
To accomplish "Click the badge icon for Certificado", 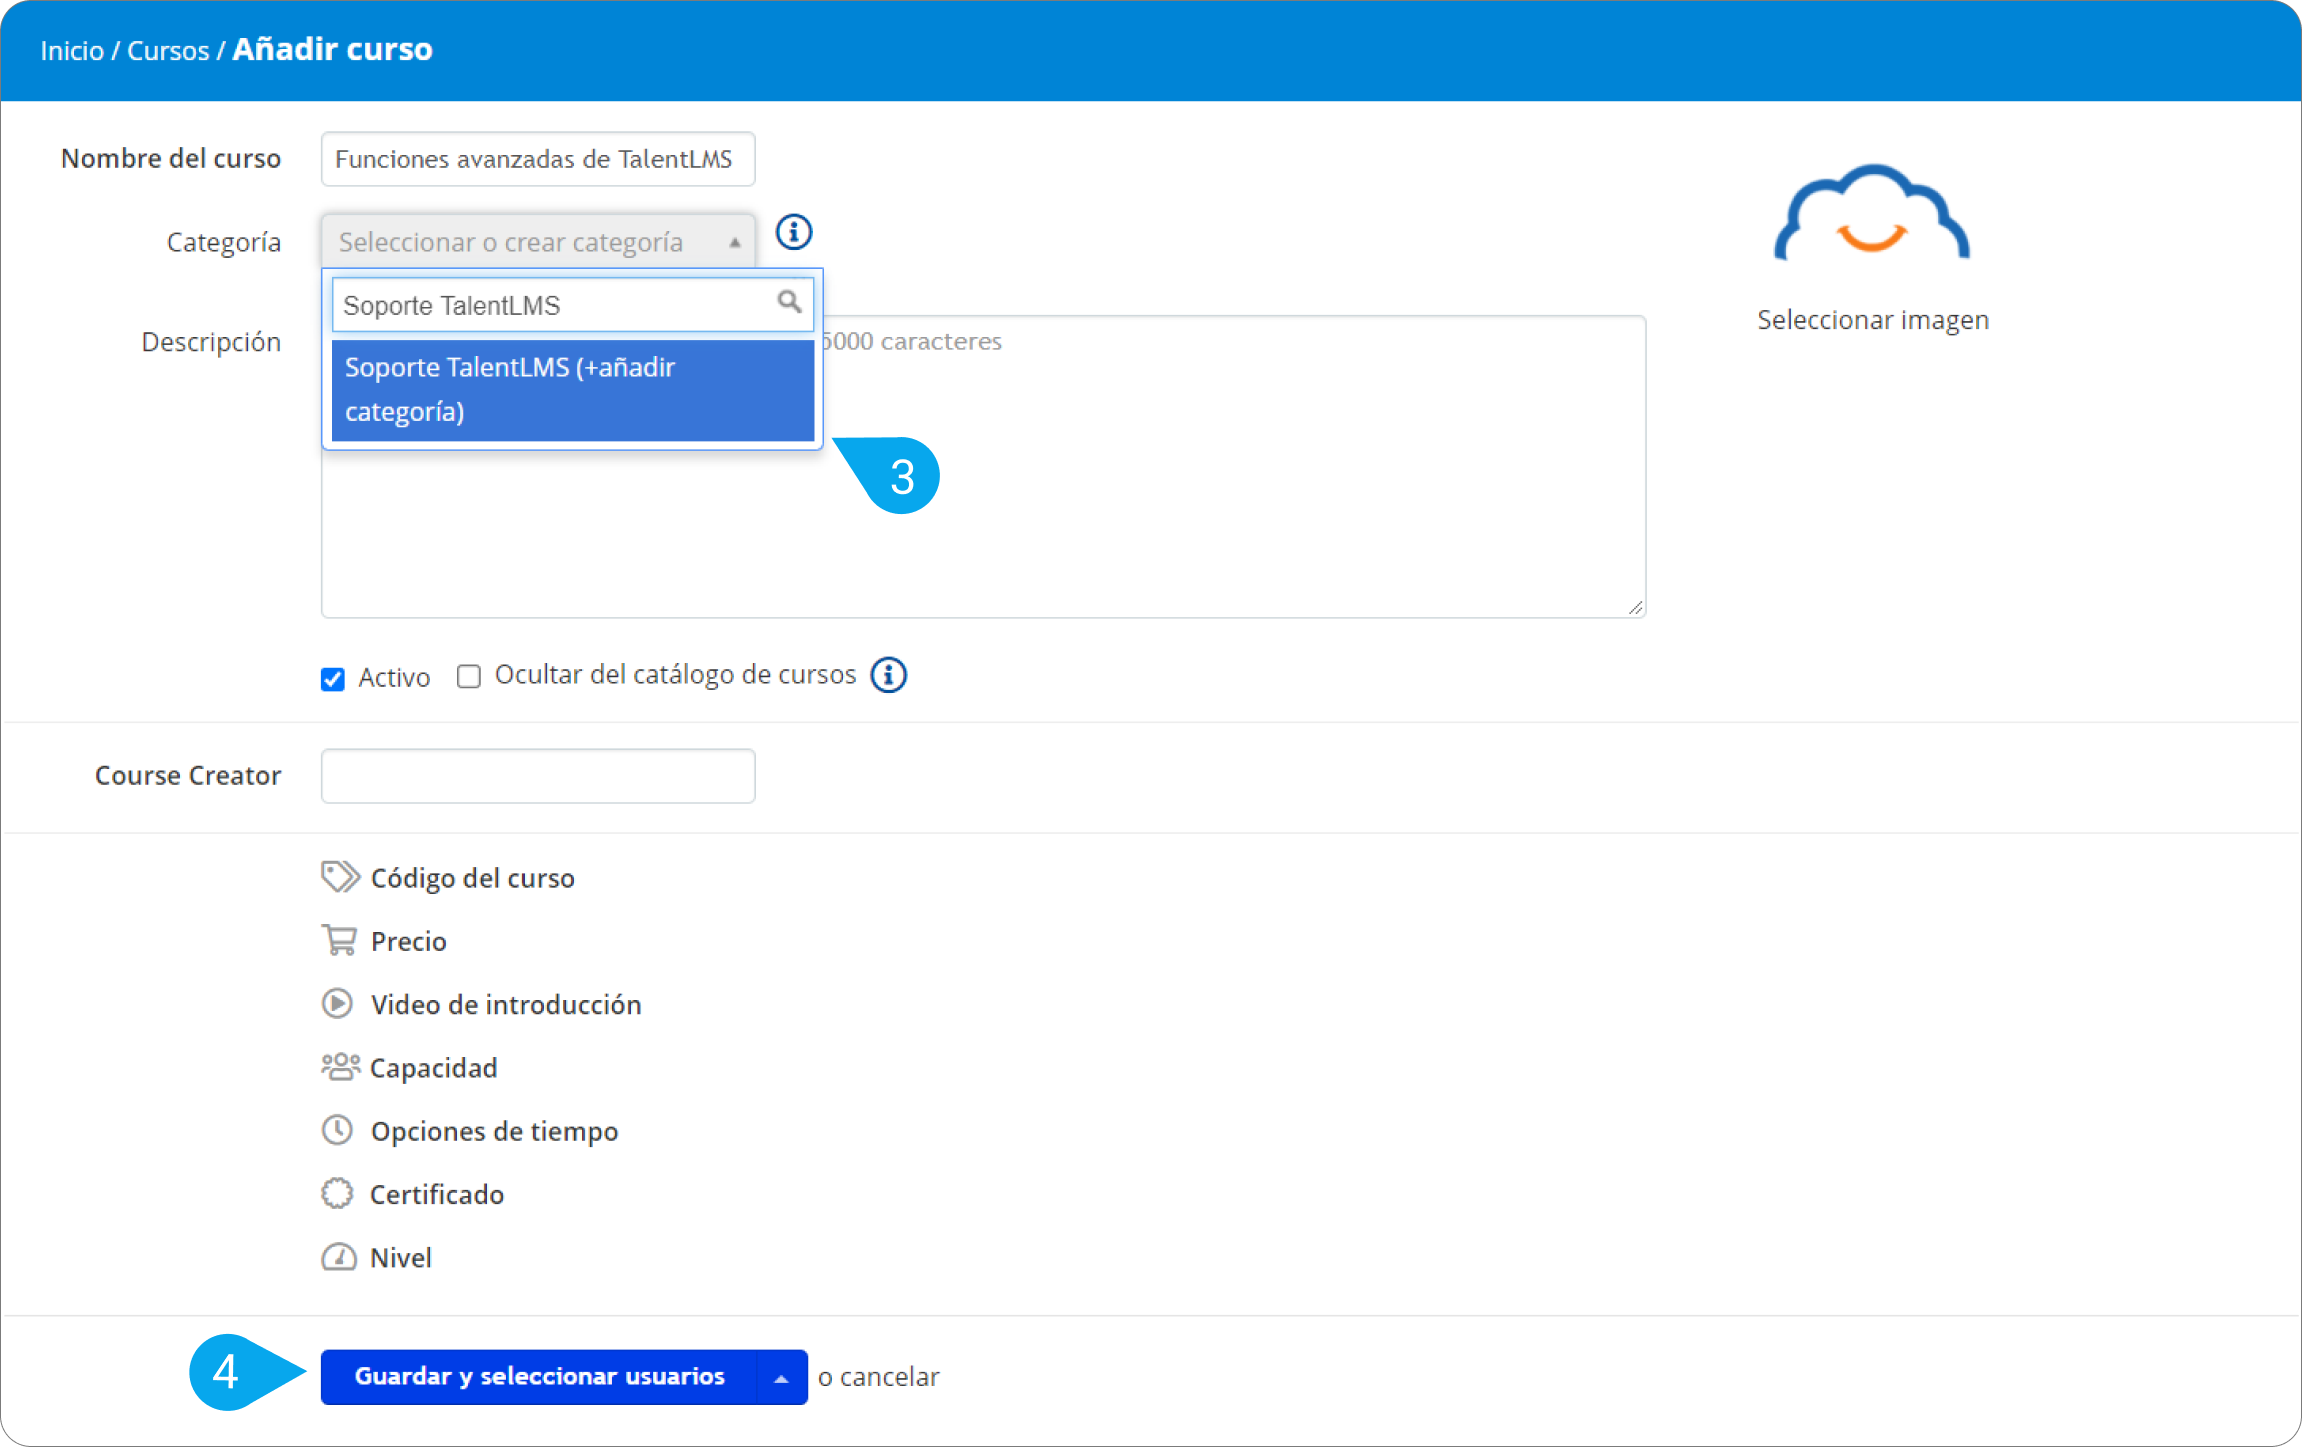I will coord(337,1193).
